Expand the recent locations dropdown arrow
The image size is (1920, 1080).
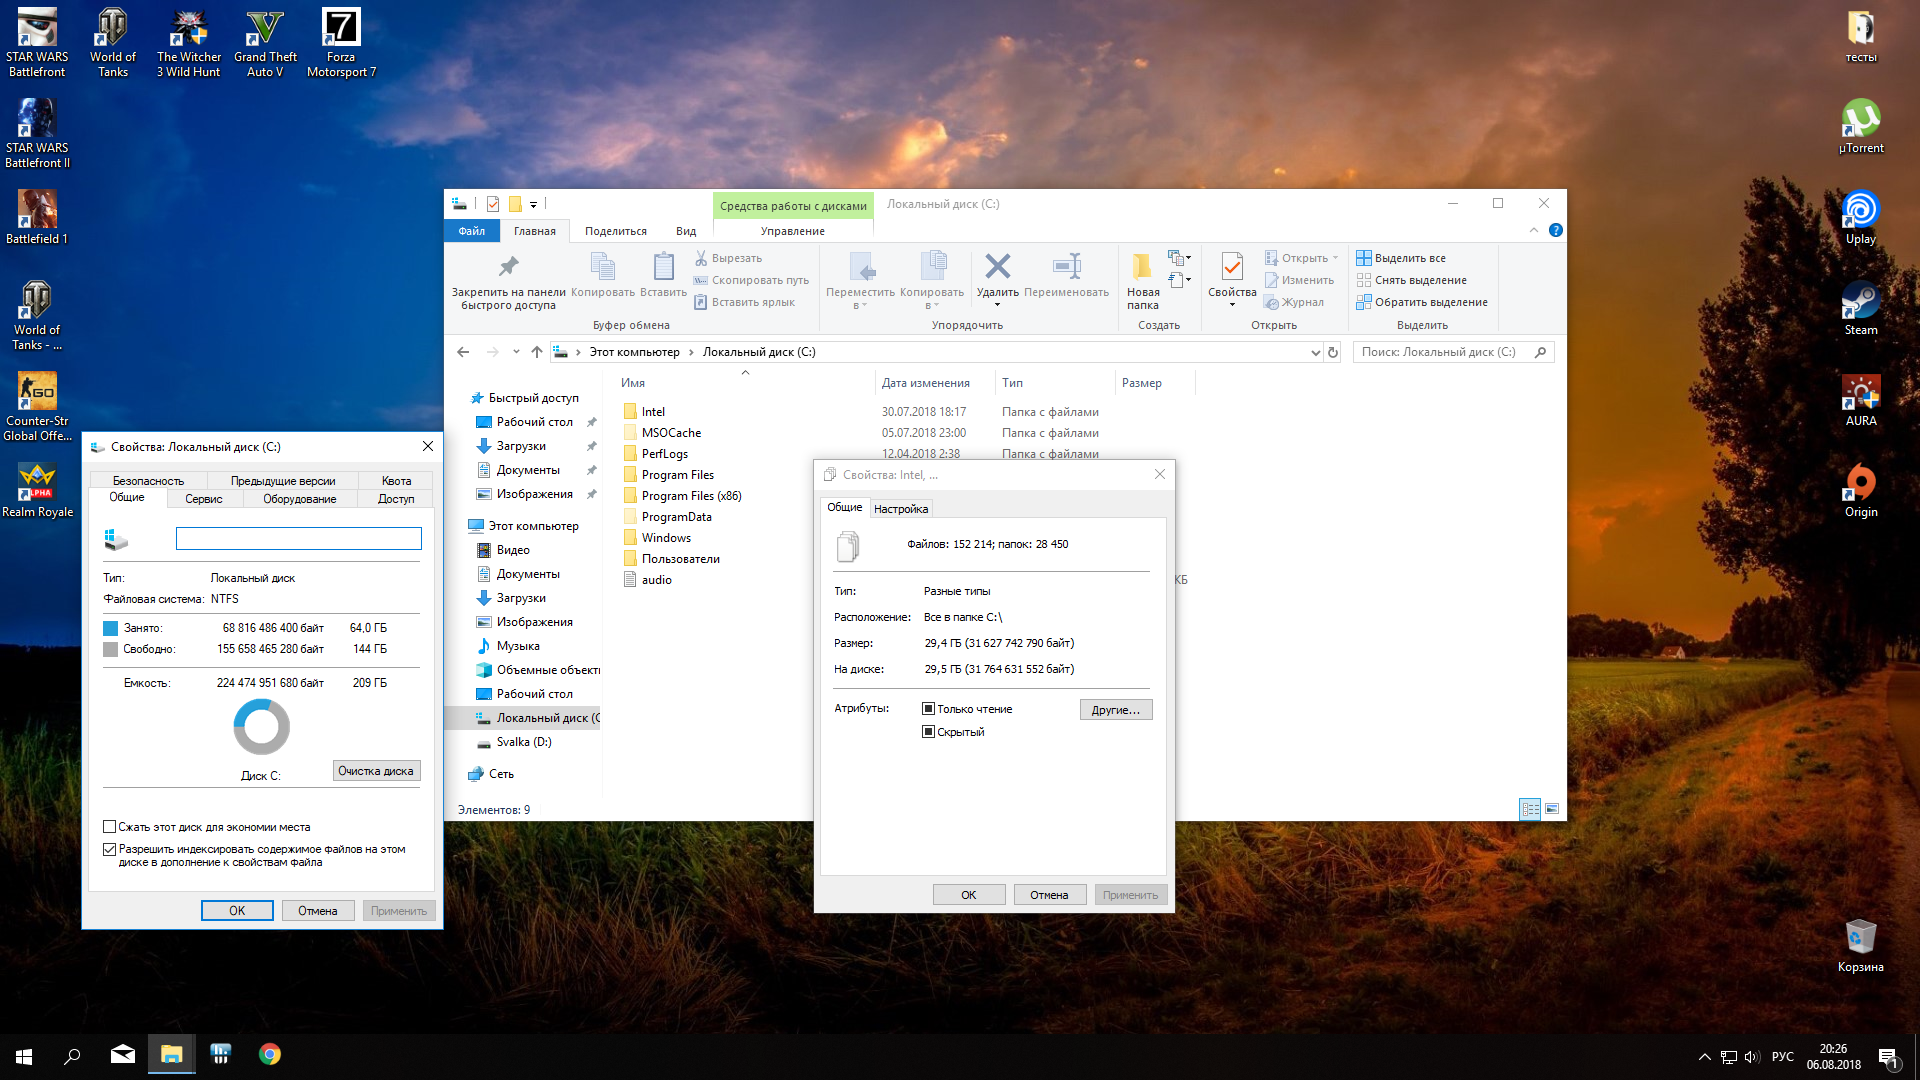pyautogui.click(x=516, y=352)
